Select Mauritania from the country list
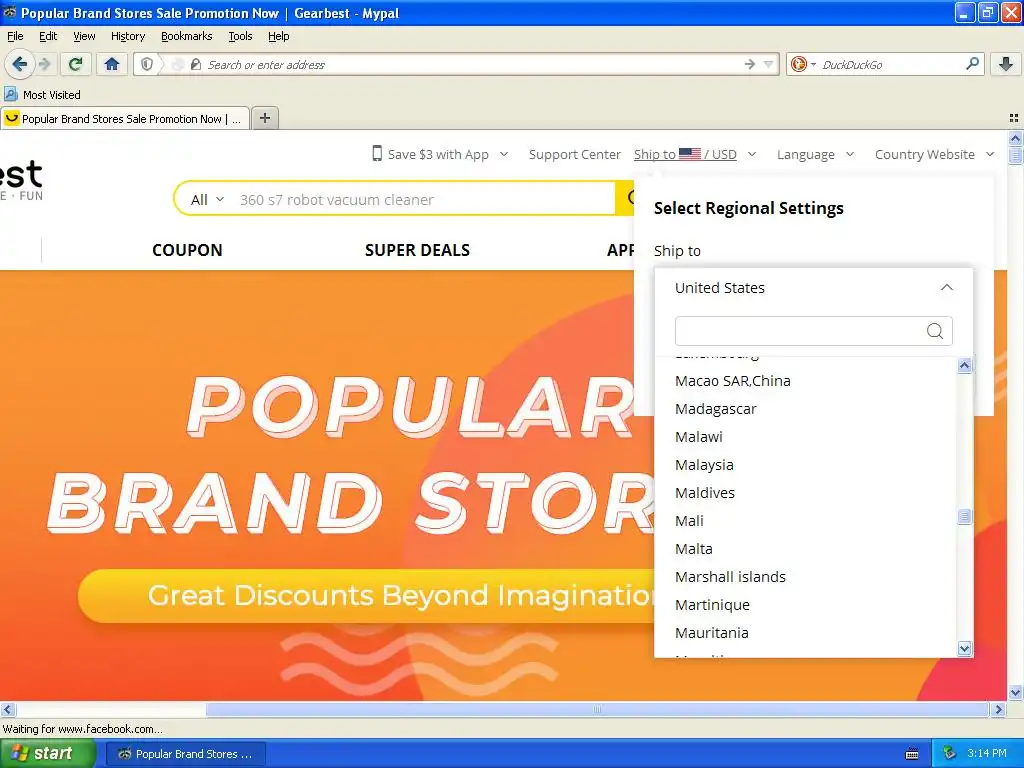 [x=711, y=633]
